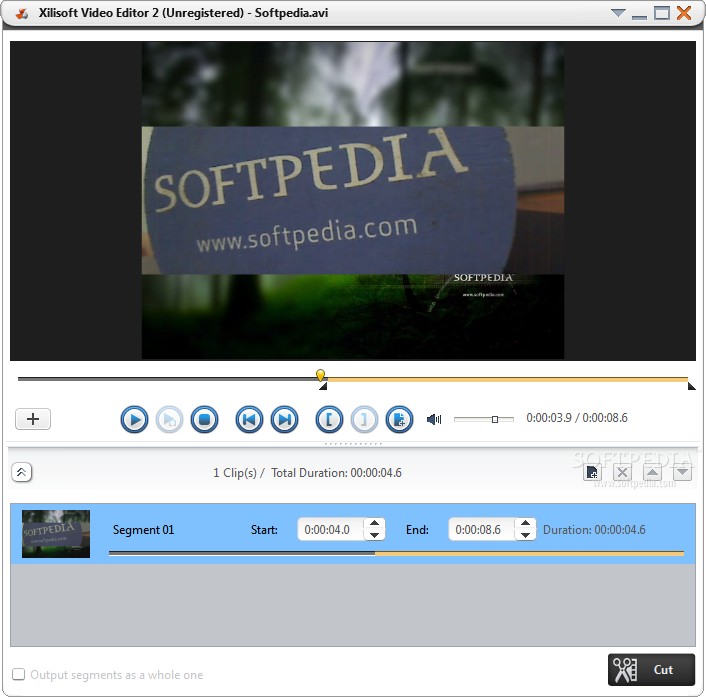Jump to previous frame button

249,420
